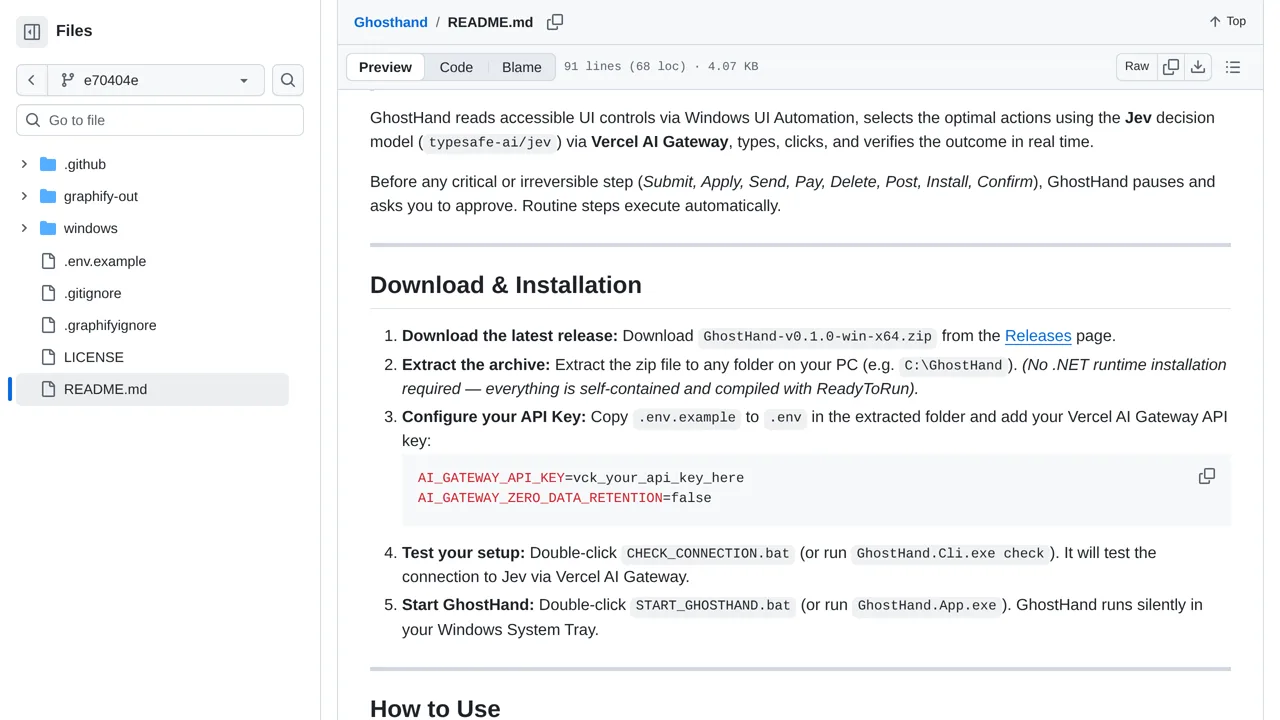Copy the API key code block

tap(1207, 477)
